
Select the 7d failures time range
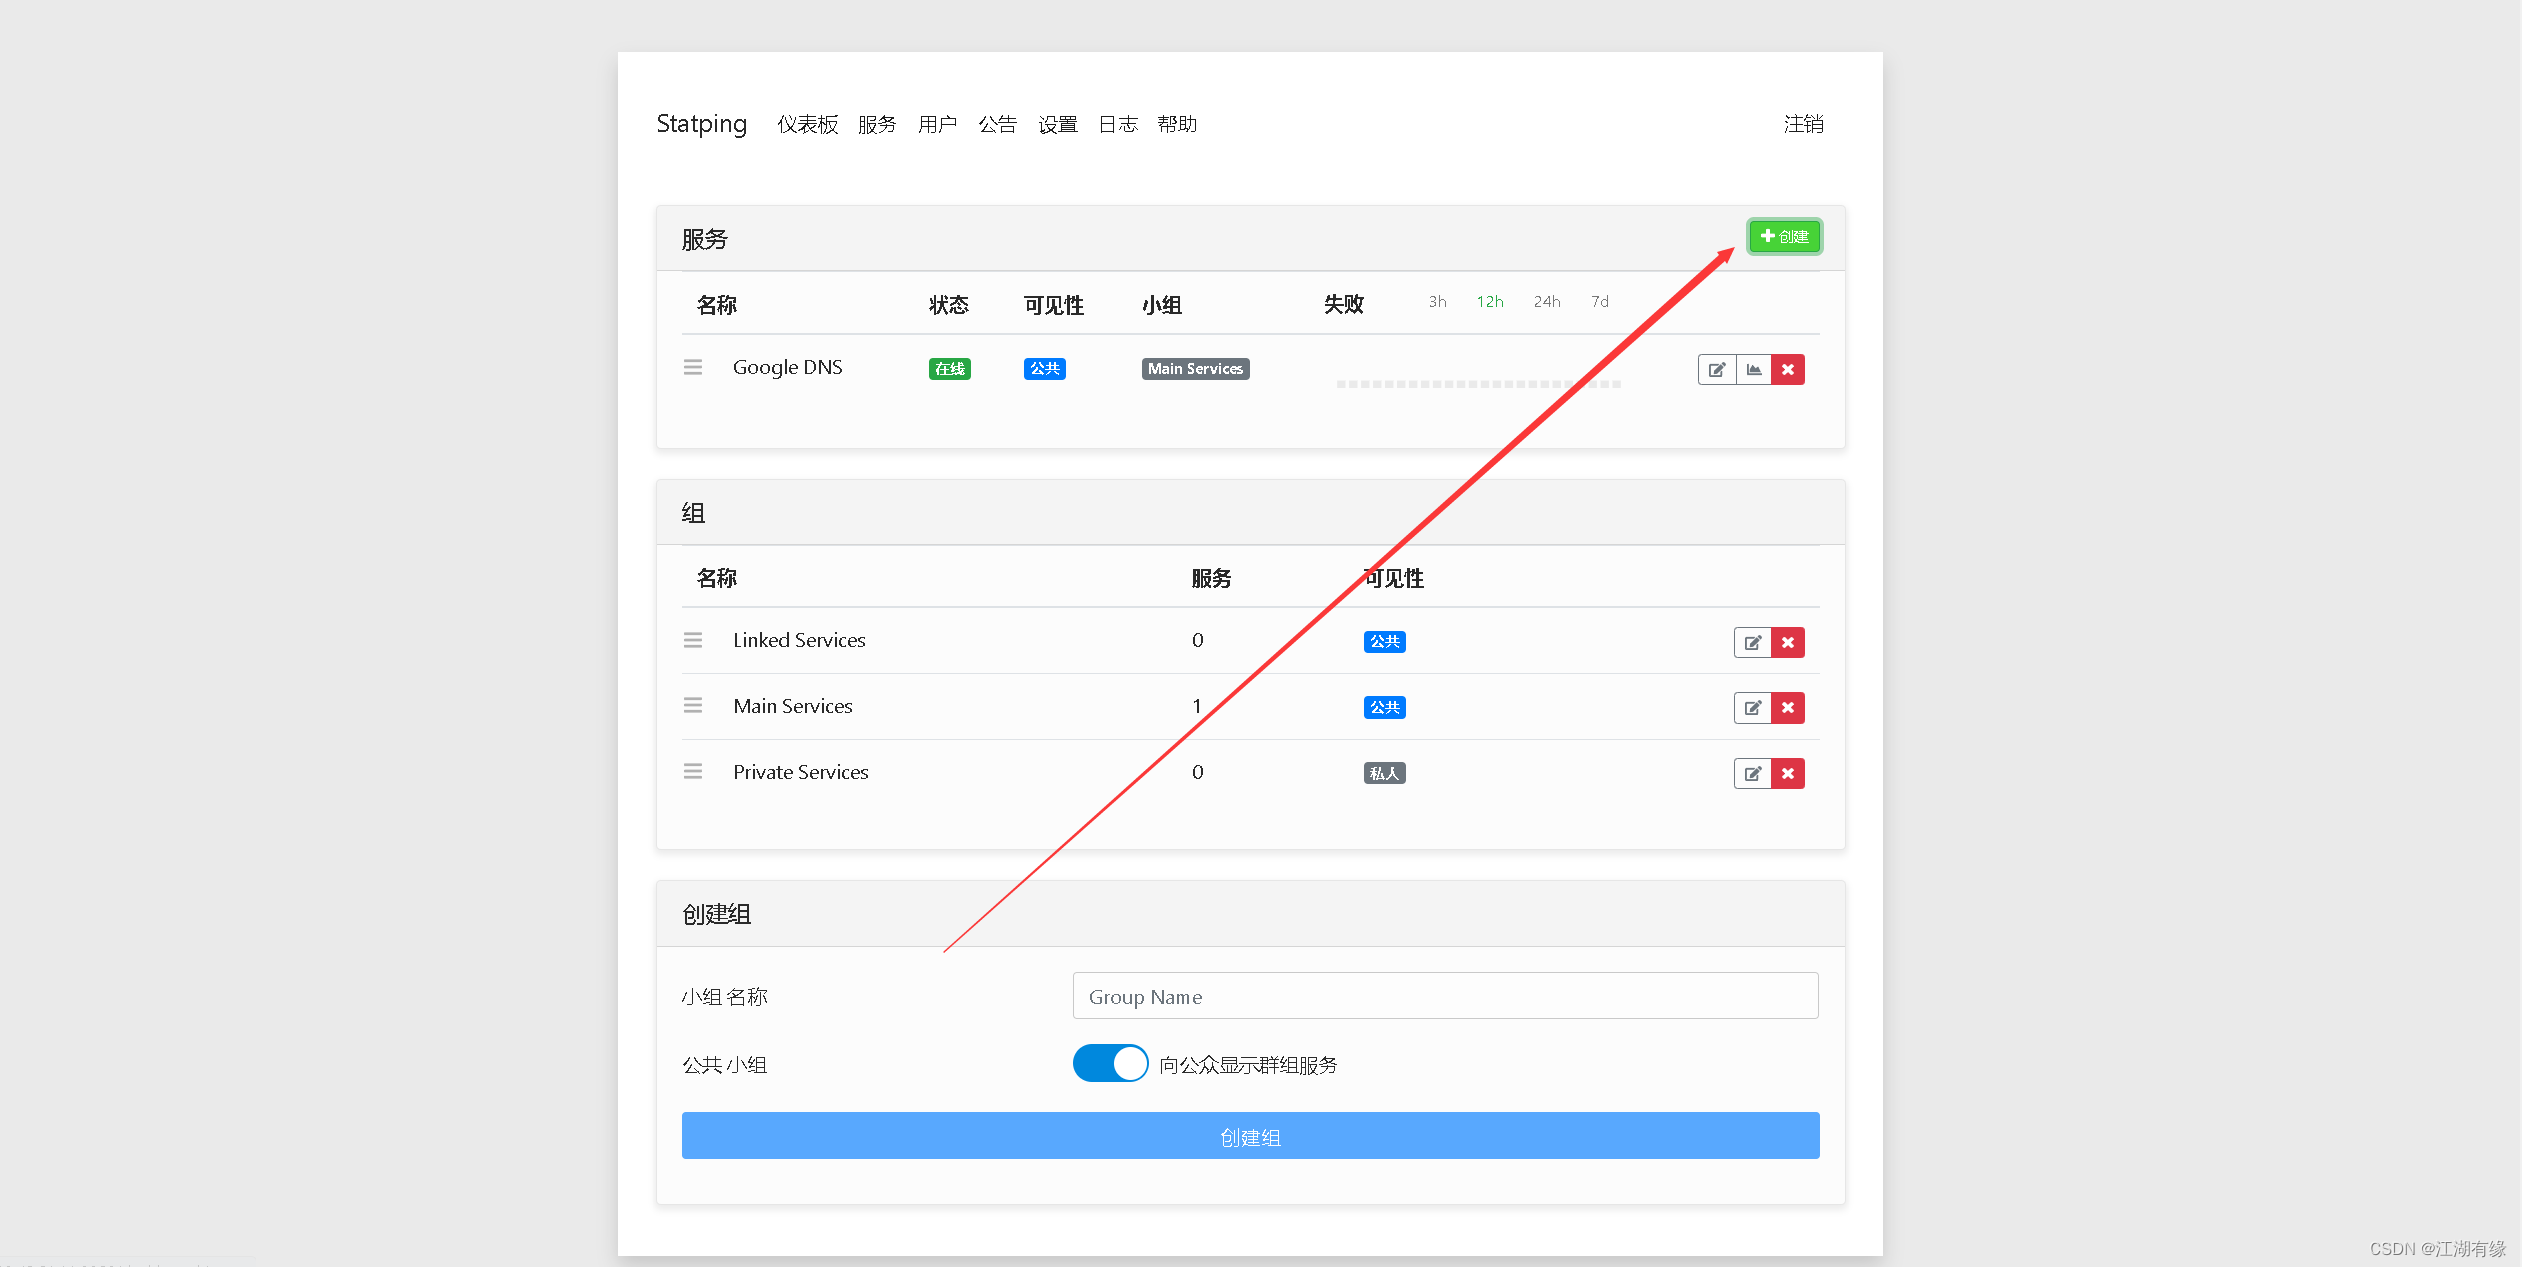tap(1600, 302)
